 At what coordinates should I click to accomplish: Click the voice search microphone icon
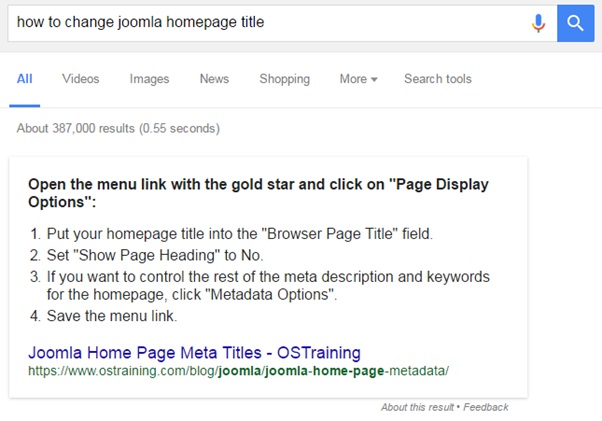click(539, 22)
